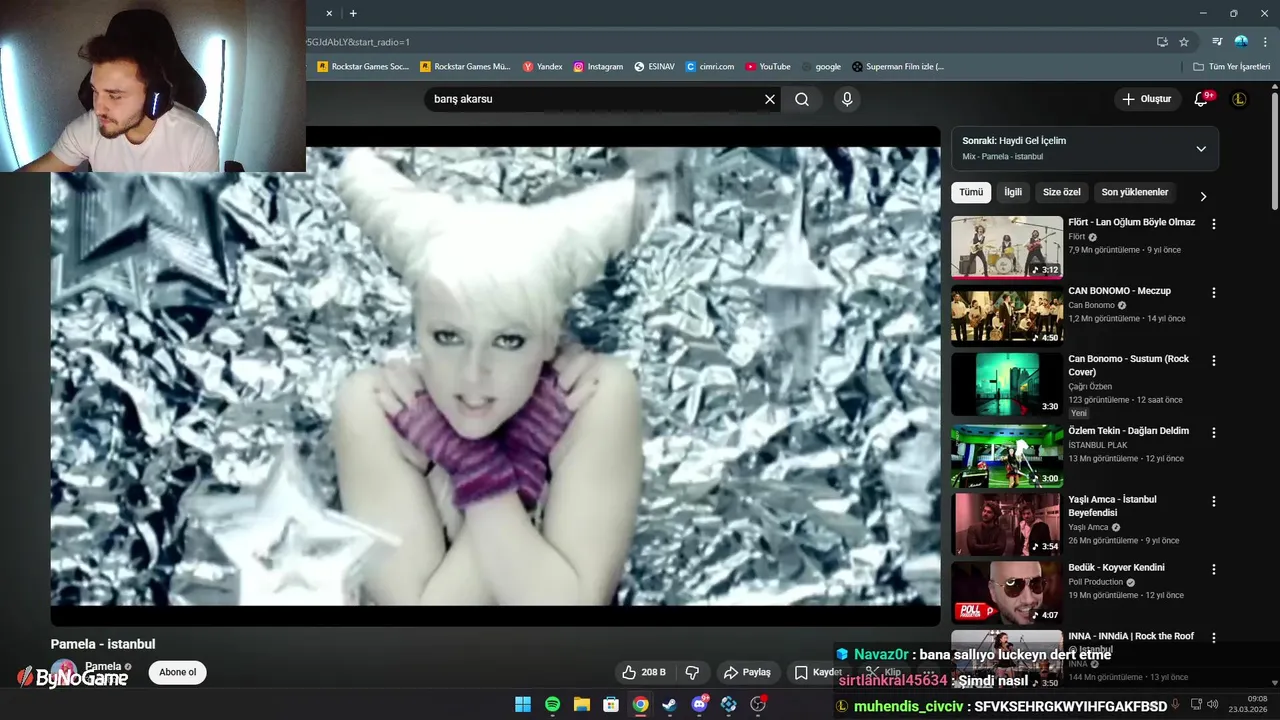Open options for INNA - INNdiA video
Image resolution: width=1280 pixels, height=720 pixels.
click(1214, 638)
